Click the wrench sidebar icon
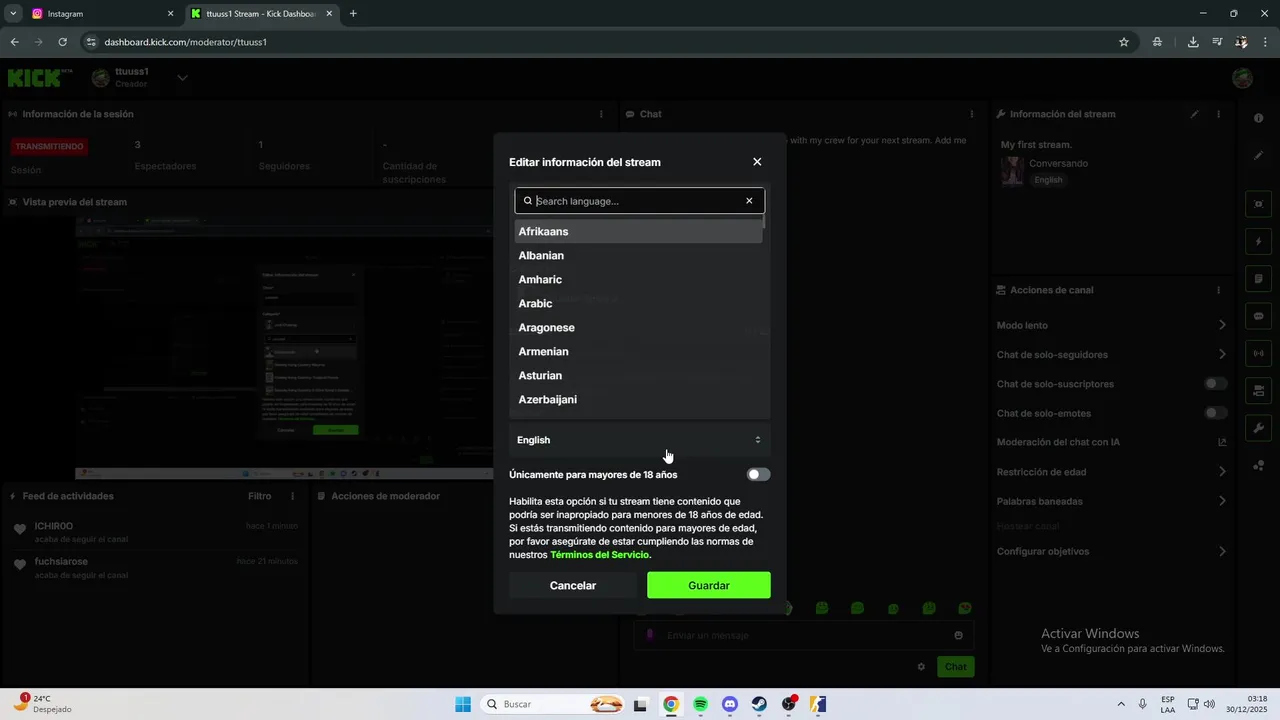The image size is (1280, 720). pos(1259,428)
